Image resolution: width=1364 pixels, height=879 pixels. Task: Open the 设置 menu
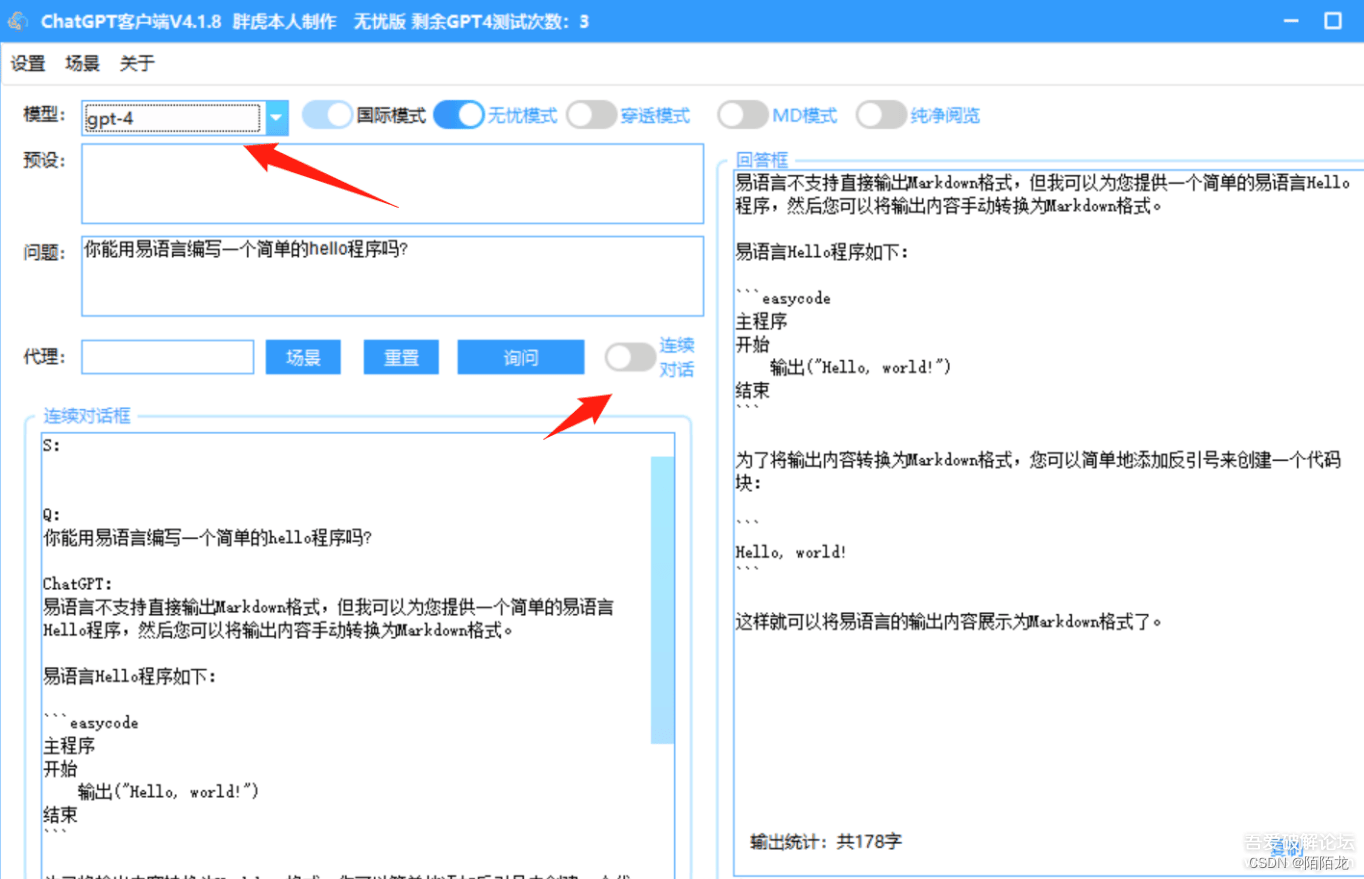coord(28,64)
